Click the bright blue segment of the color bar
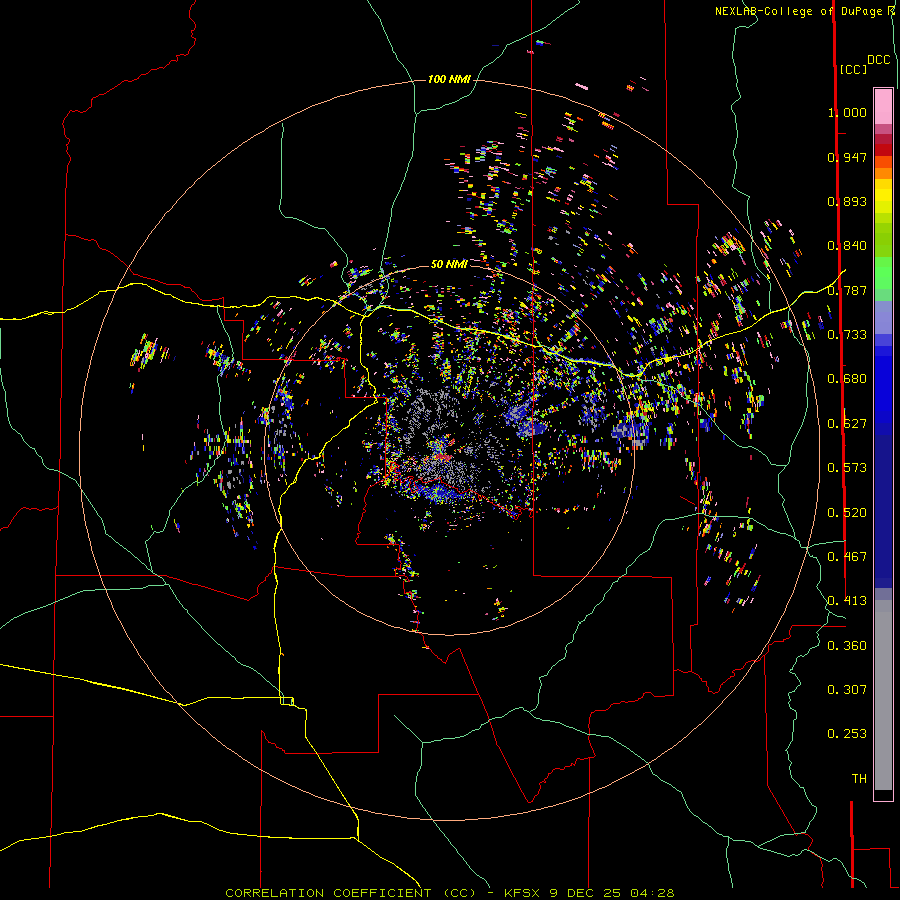The width and height of the screenshot is (900, 900). pyautogui.click(x=883, y=390)
